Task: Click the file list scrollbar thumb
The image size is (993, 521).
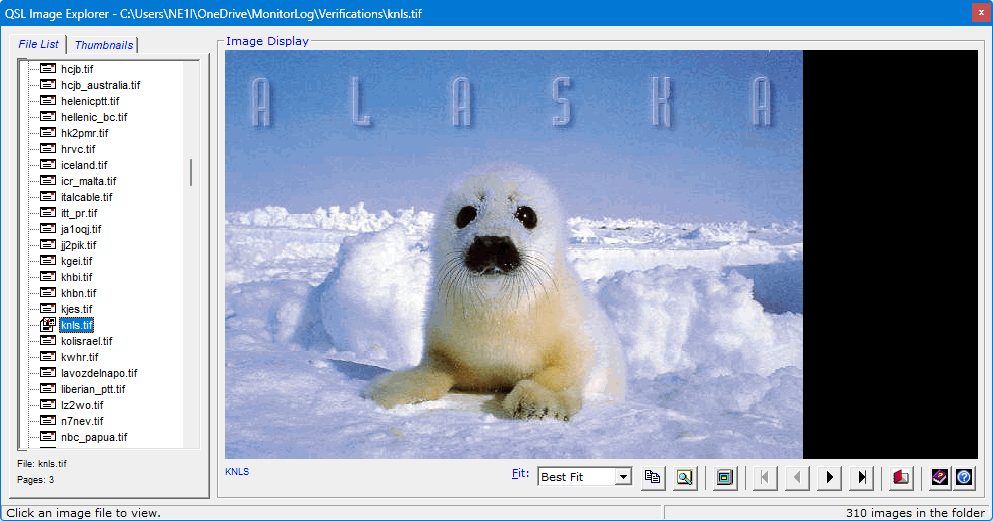Action: point(191,172)
